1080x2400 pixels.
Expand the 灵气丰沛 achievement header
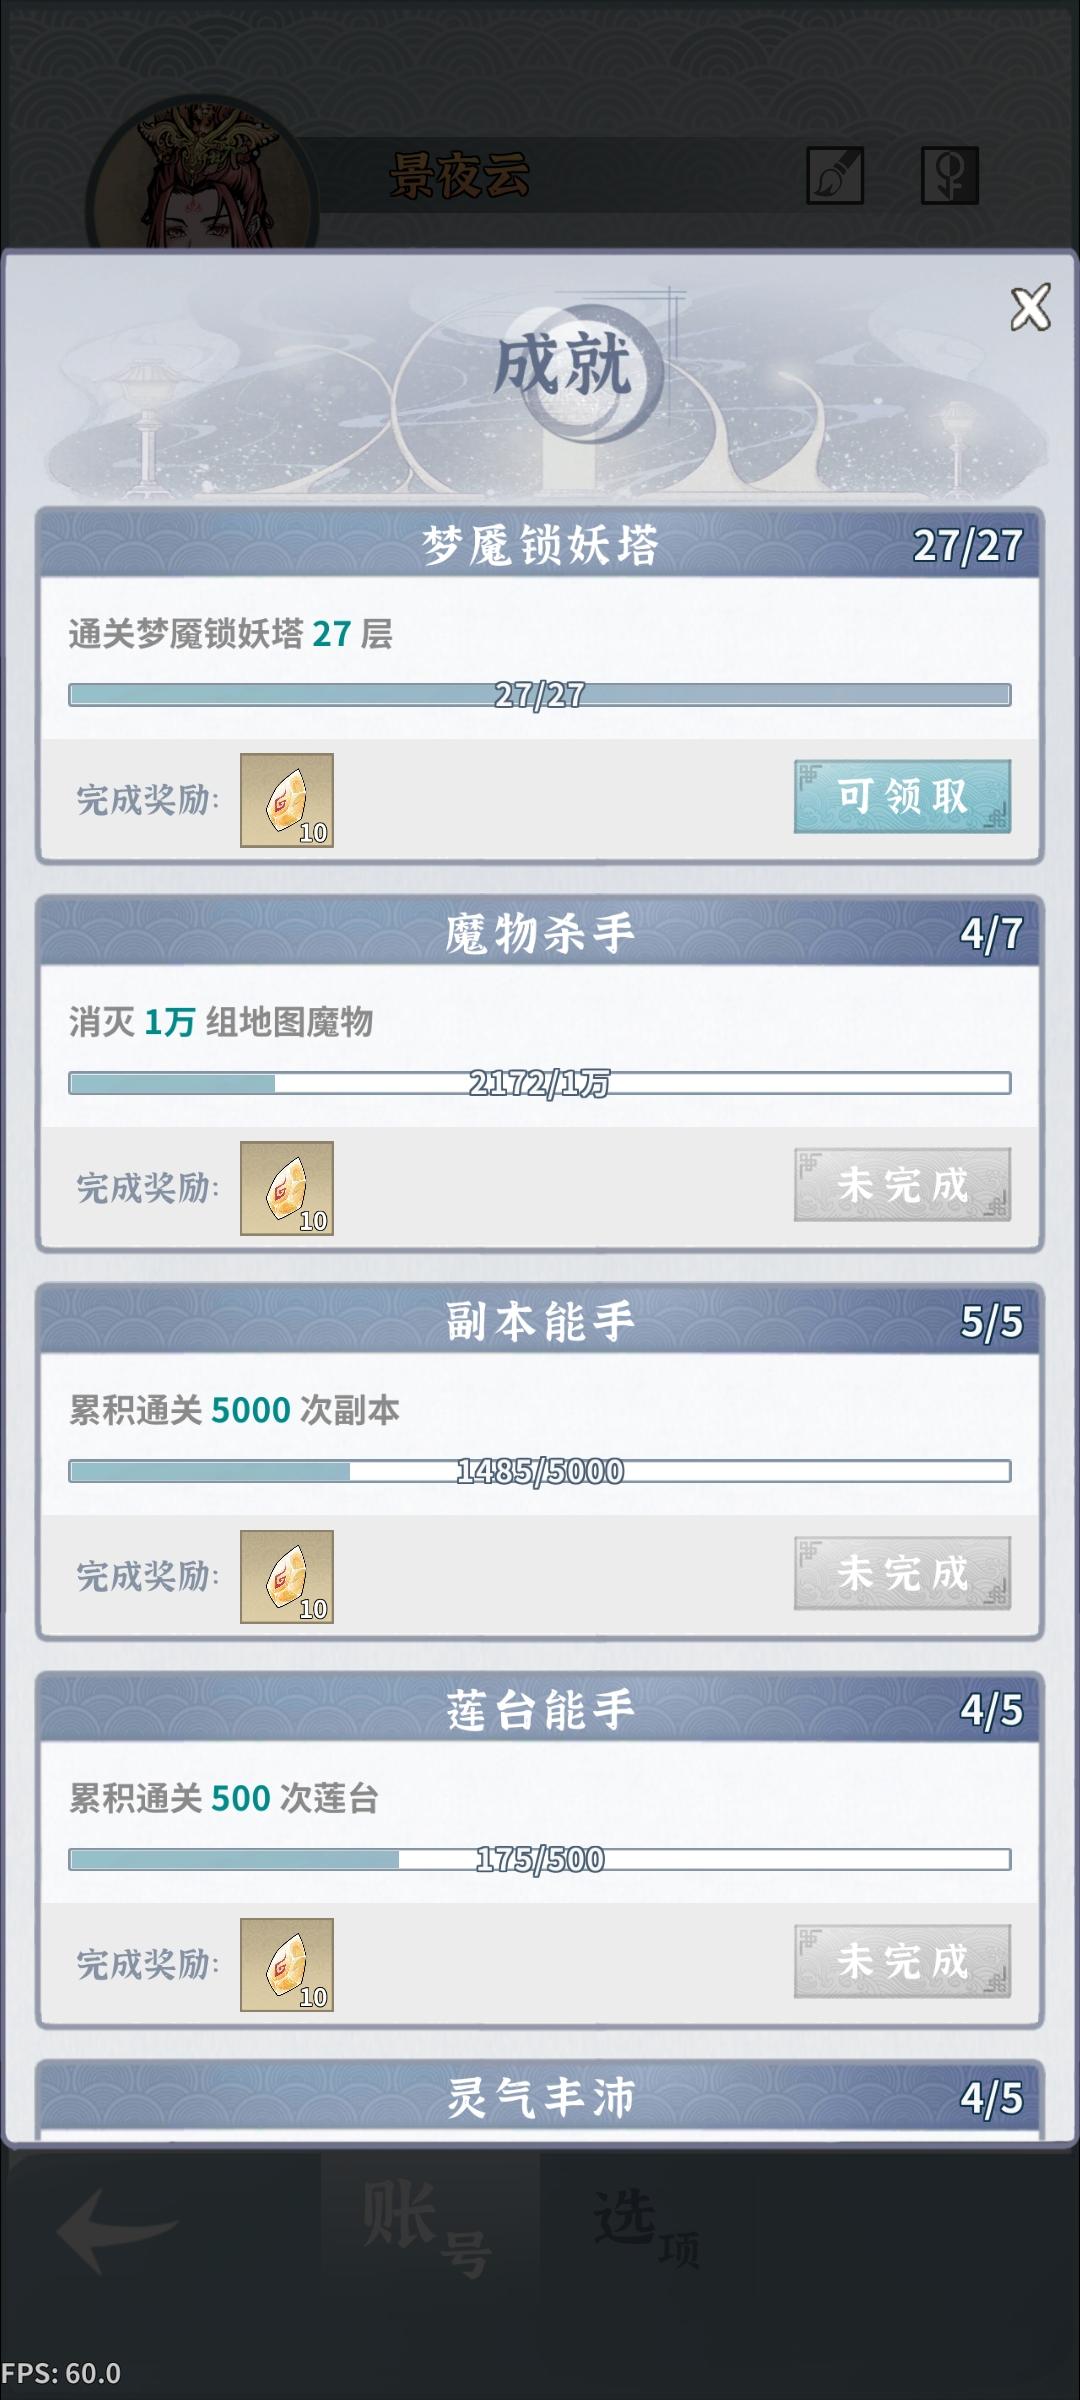point(540,2097)
